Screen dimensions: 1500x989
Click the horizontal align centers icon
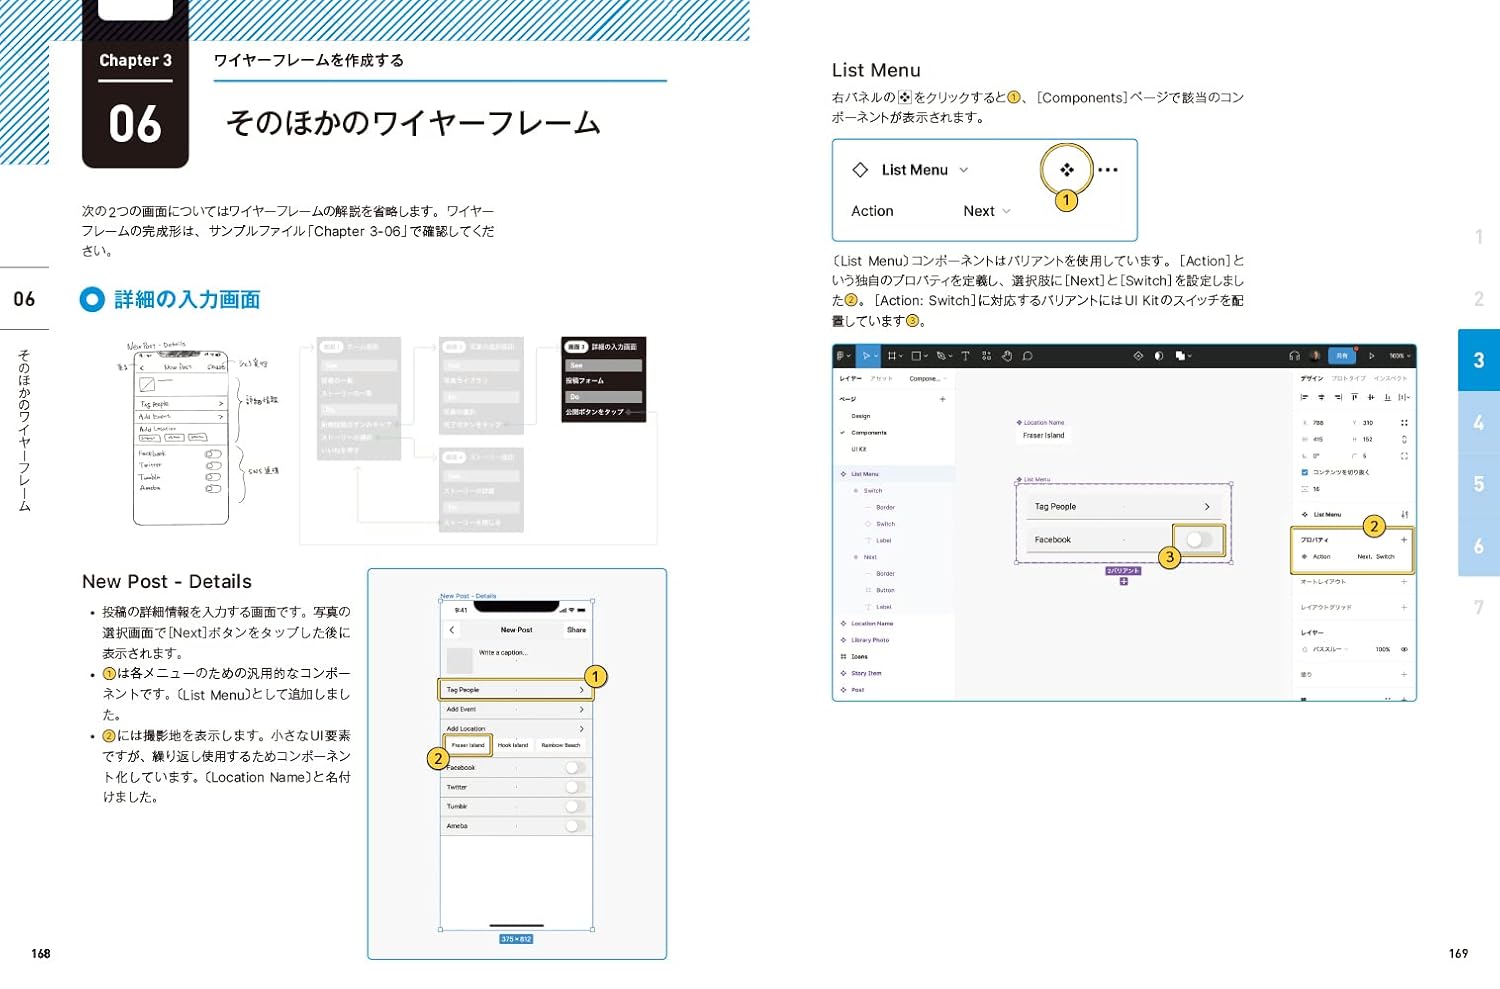pos(1321,397)
